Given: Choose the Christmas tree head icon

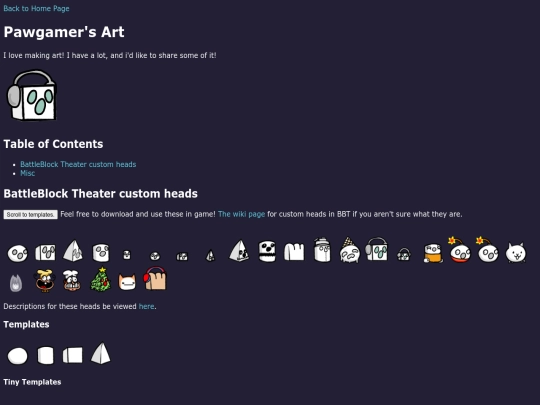Looking at the screenshot, I should pyautogui.click(x=100, y=279).
